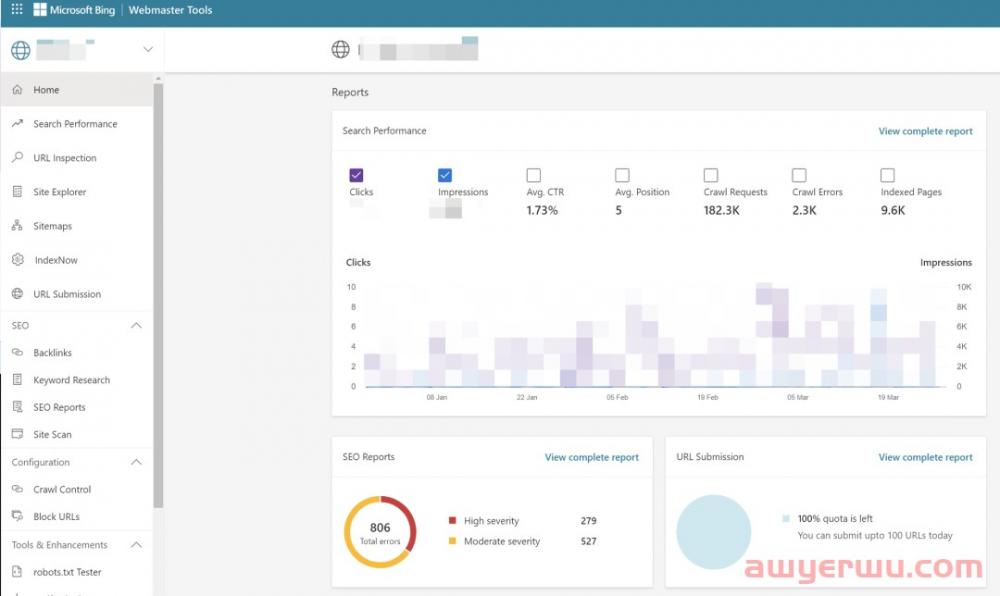Tick the Indexed Pages checkbox
The image size is (1000, 596).
[888, 175]
